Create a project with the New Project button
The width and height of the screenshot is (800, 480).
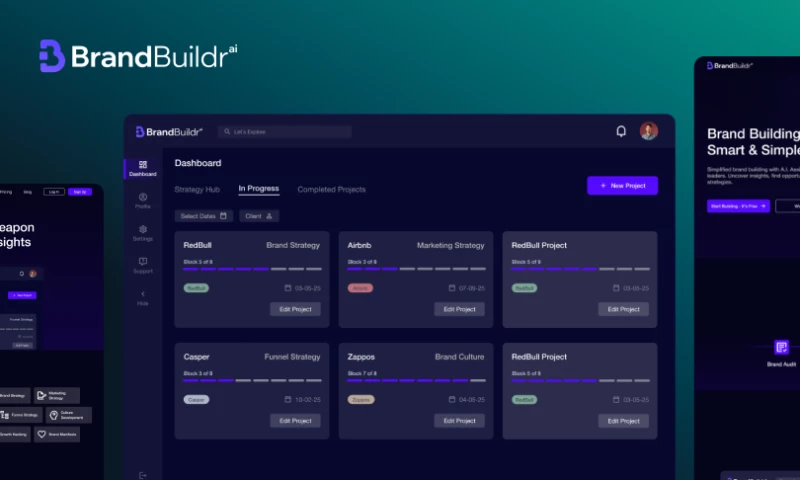tap(622, 186)
